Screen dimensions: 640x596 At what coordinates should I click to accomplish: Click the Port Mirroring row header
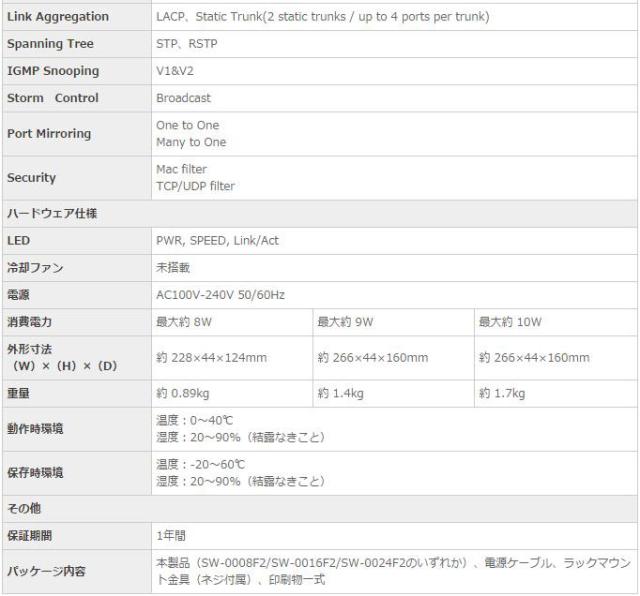[49, 134]
